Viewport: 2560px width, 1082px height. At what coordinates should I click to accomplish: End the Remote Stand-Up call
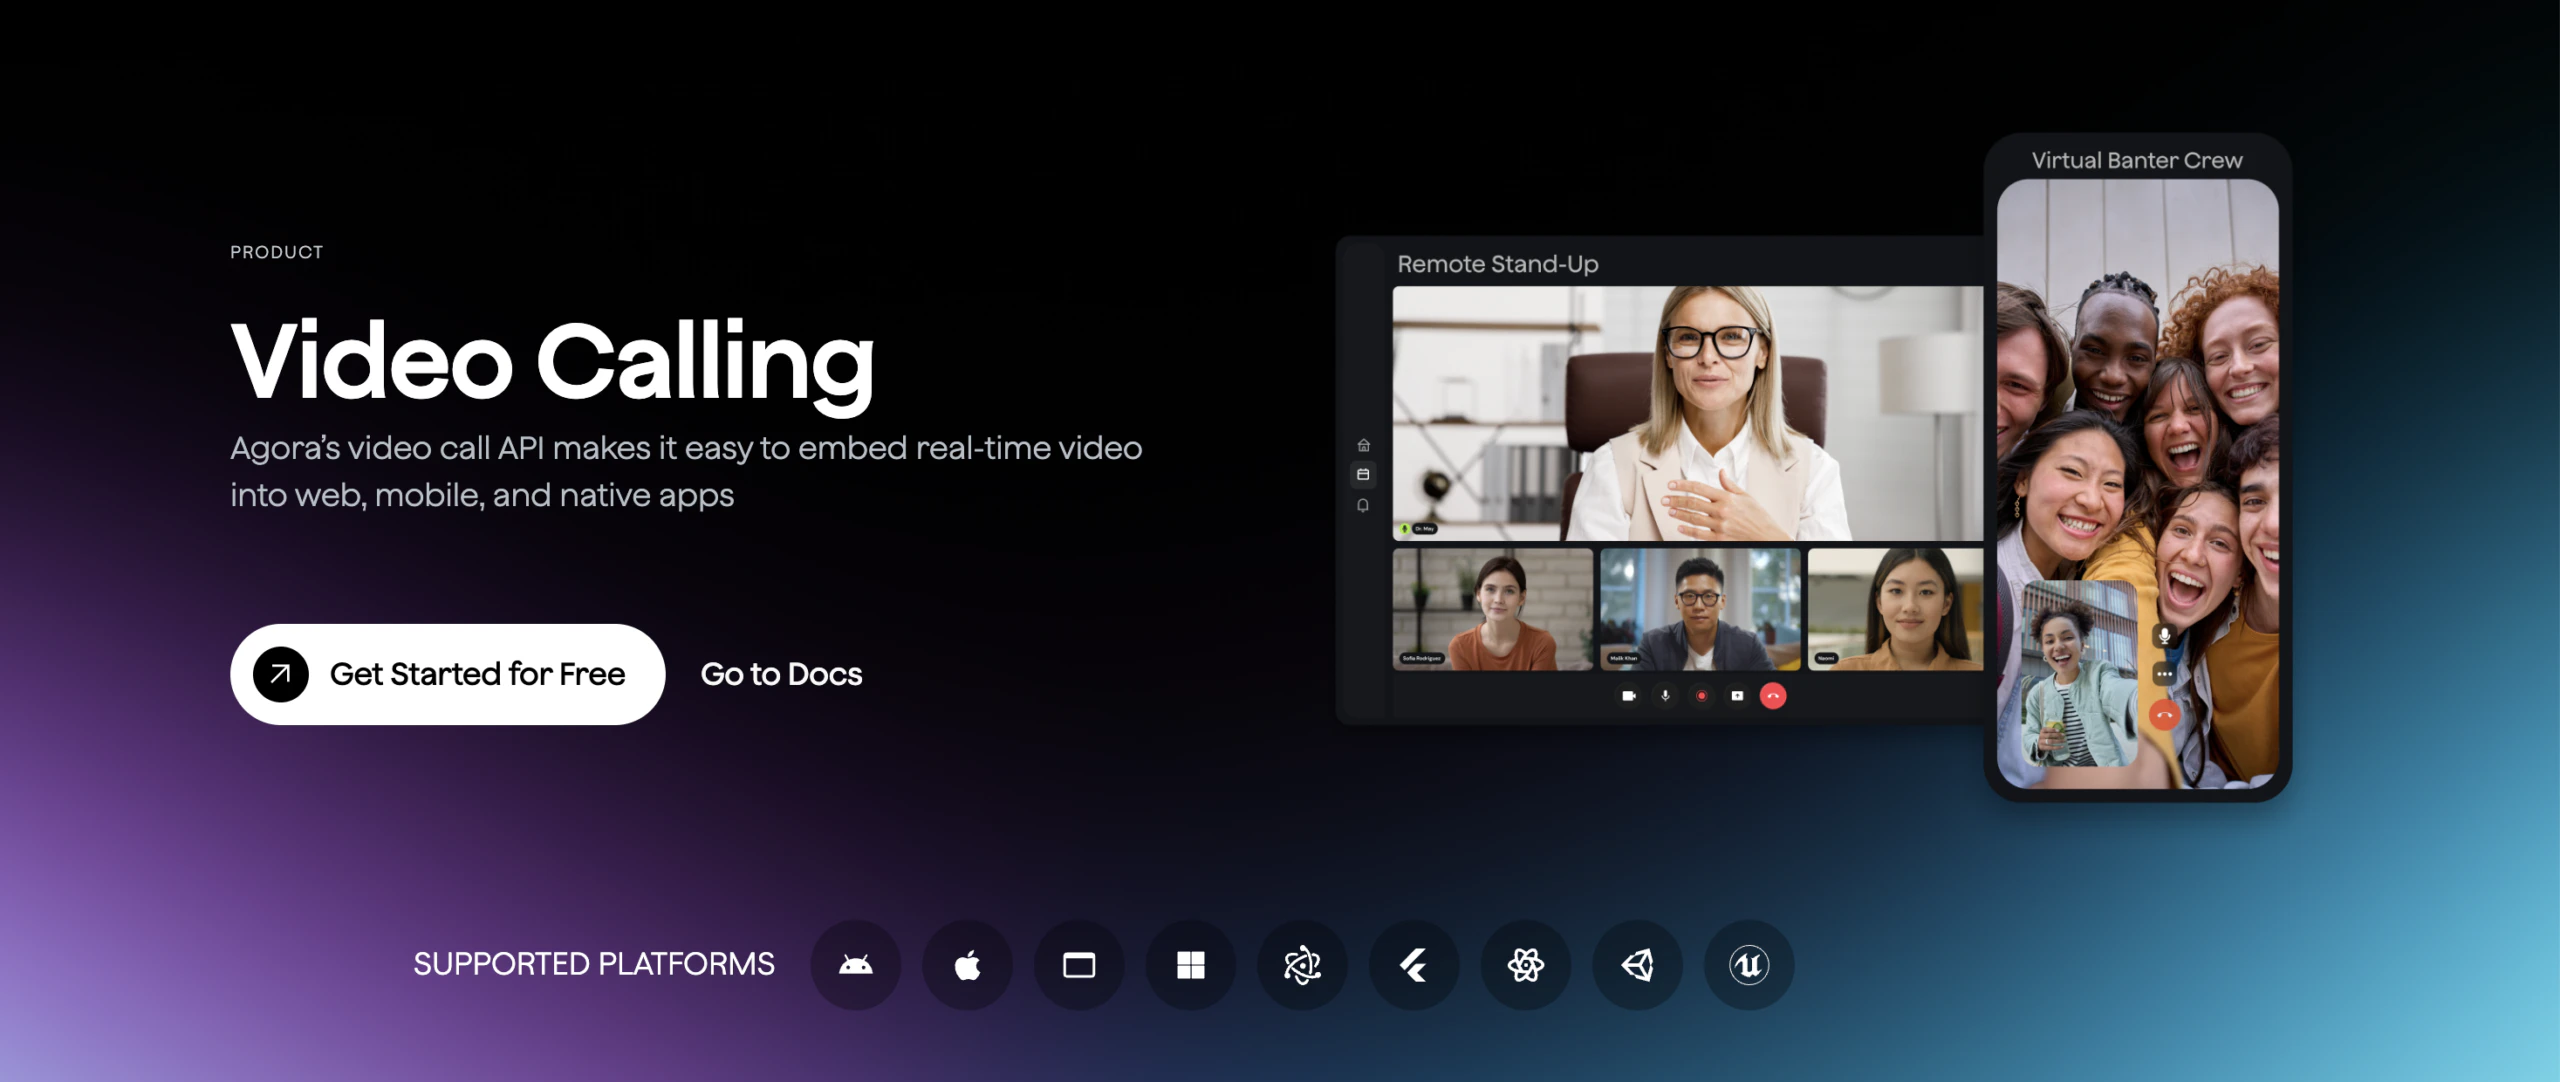[1773, 696]
